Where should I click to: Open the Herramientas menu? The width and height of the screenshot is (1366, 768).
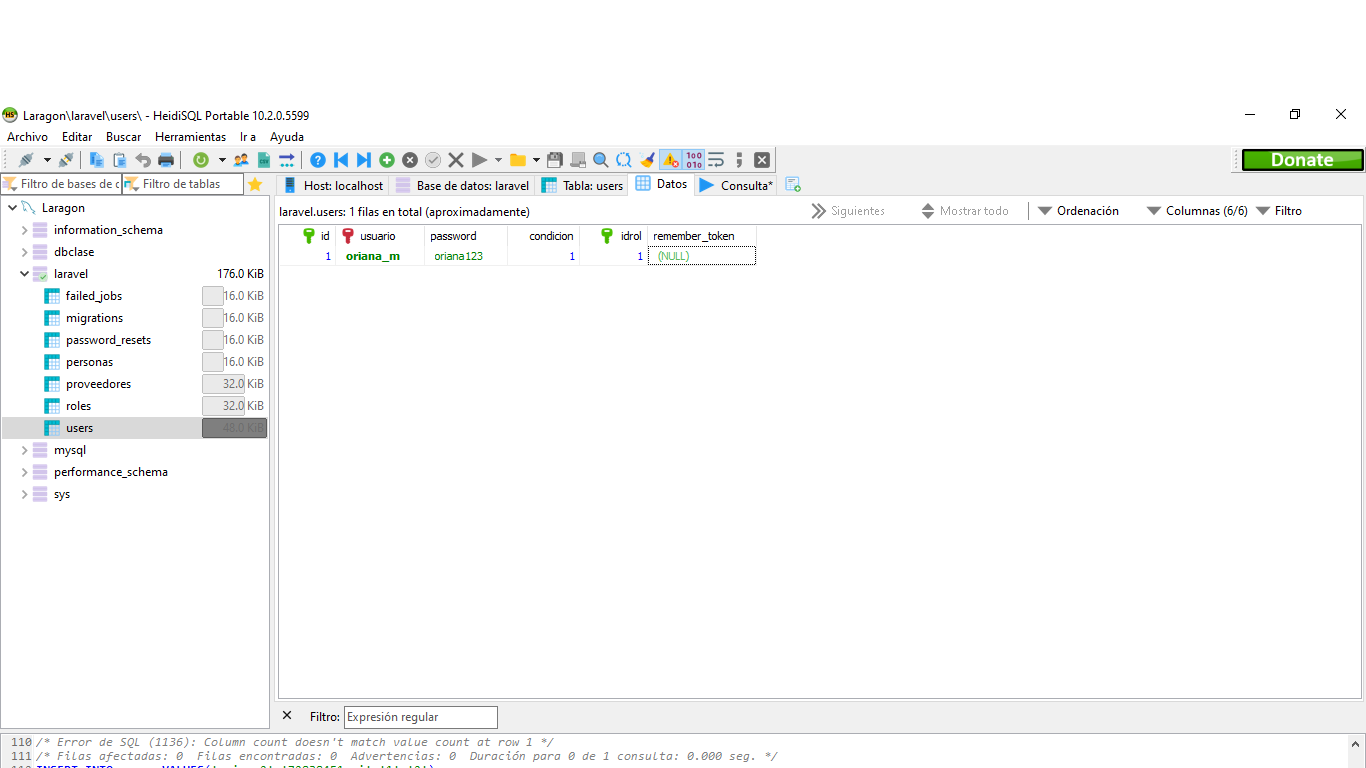pos(191,137)
